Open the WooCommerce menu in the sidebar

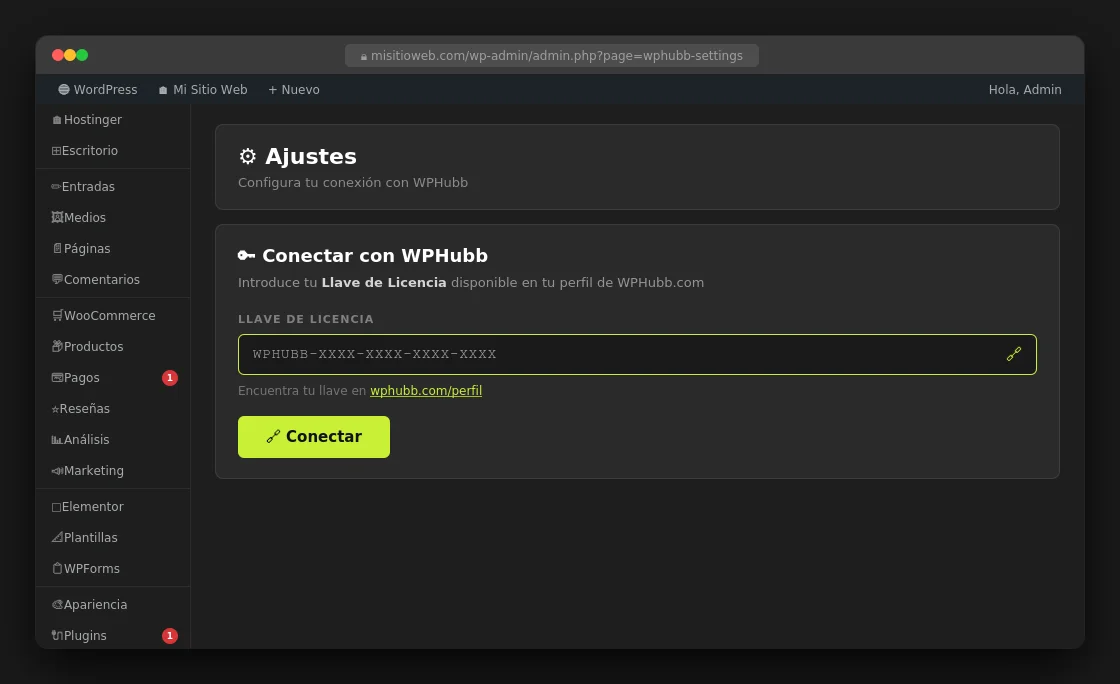103,315
